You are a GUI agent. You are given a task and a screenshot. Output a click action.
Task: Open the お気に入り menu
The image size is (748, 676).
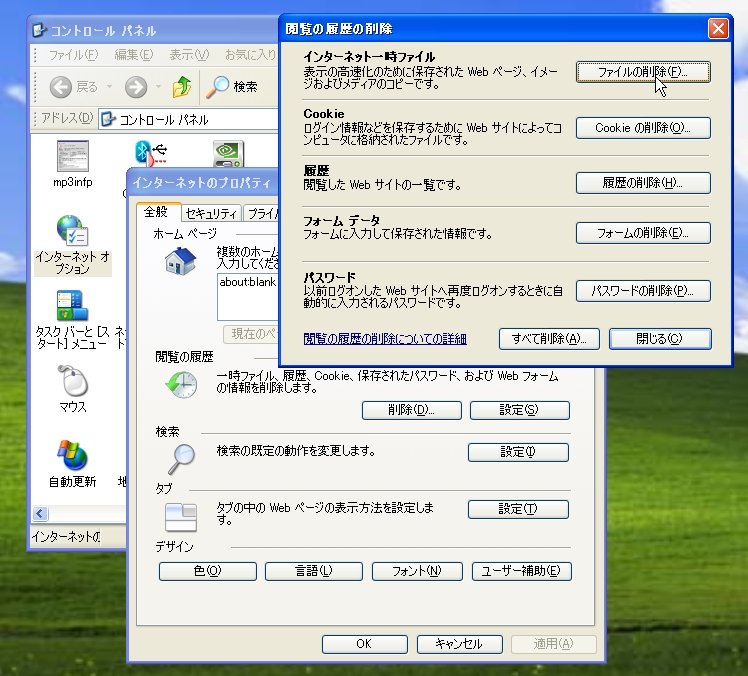tap(251, 55)
